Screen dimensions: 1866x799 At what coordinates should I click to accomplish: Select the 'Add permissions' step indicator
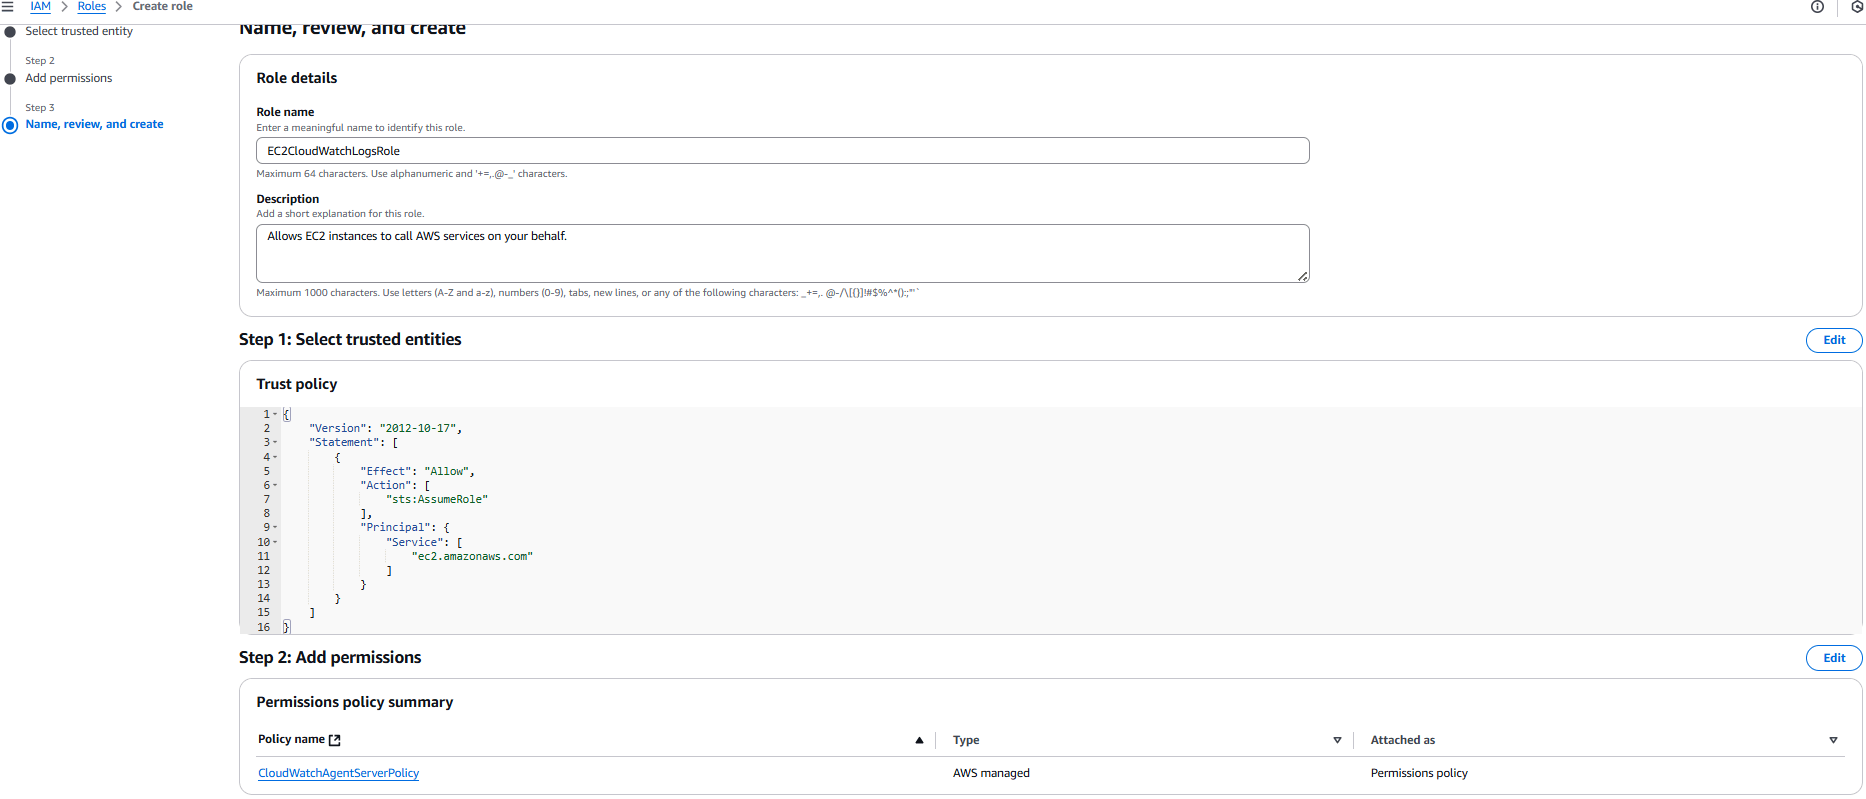(x=11, y=79)
